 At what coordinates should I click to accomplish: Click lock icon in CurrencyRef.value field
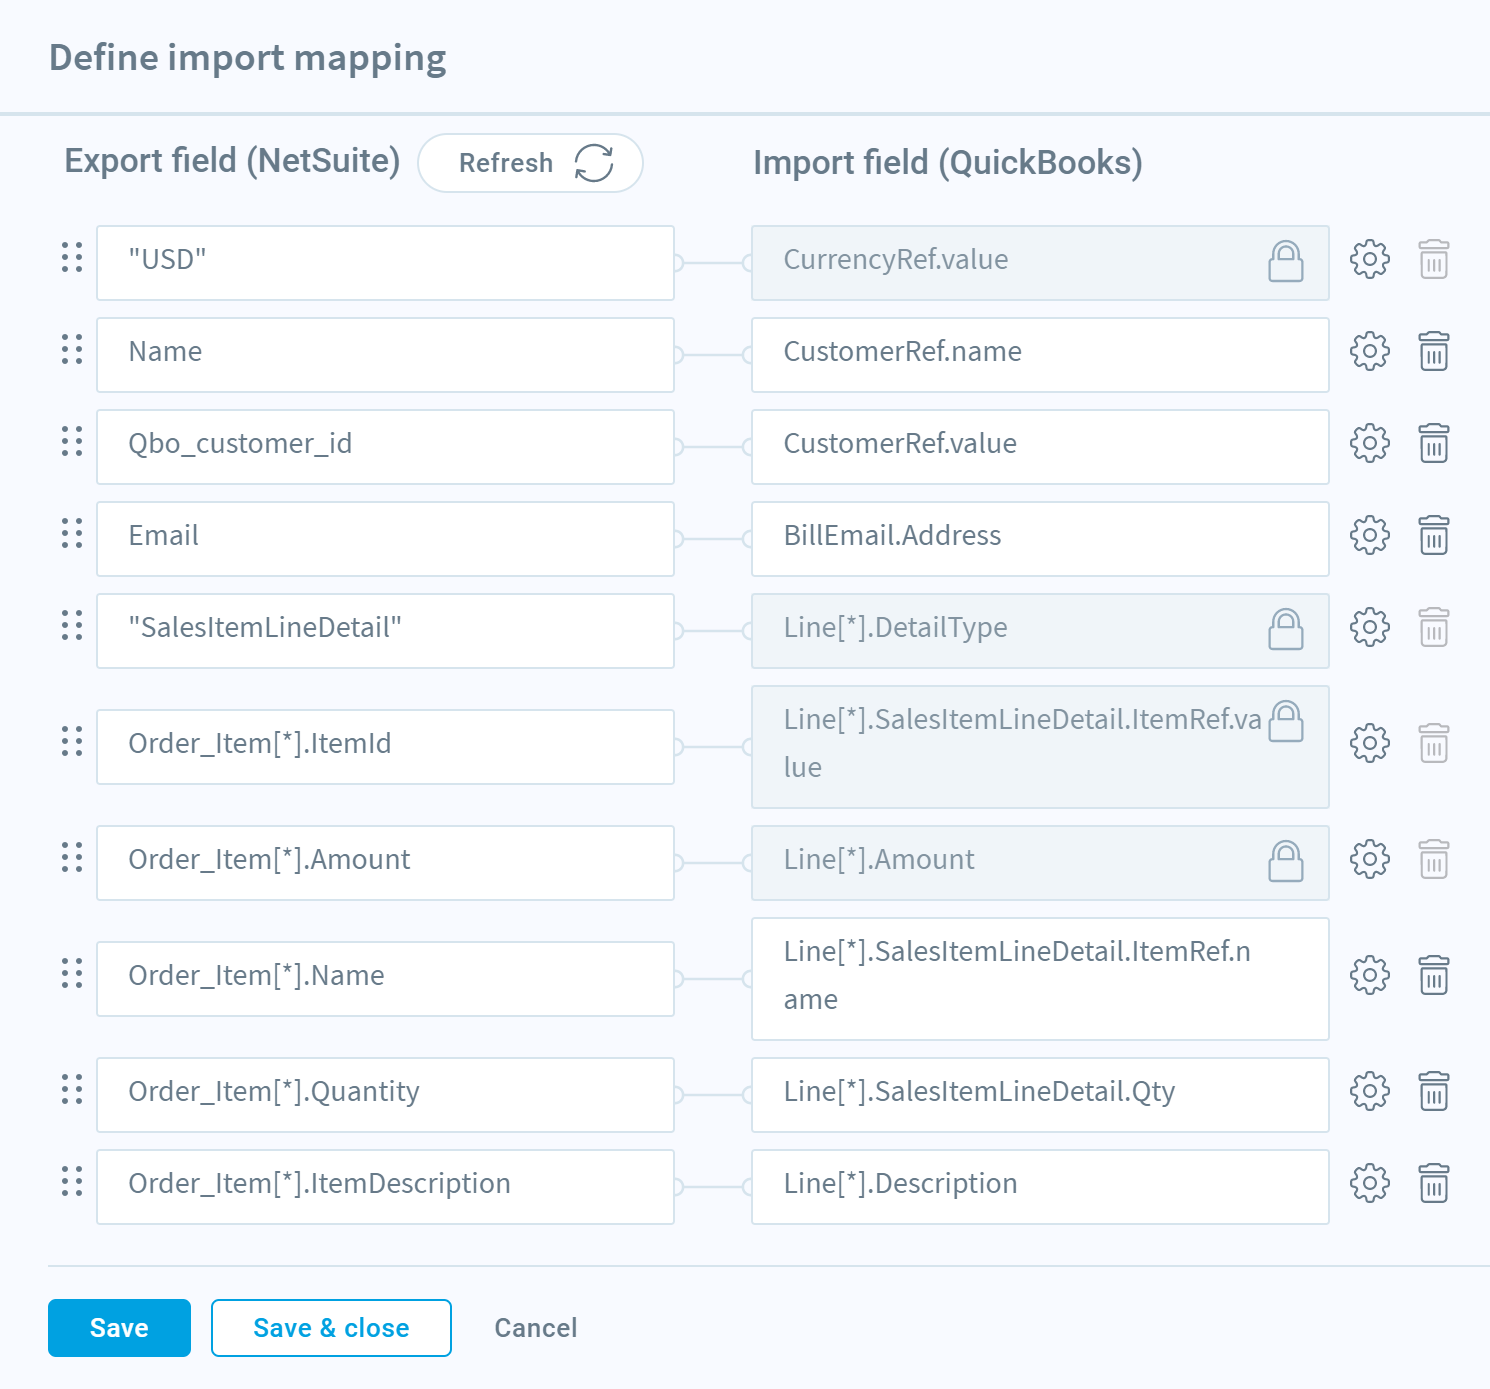click(x=1286, y=261)
